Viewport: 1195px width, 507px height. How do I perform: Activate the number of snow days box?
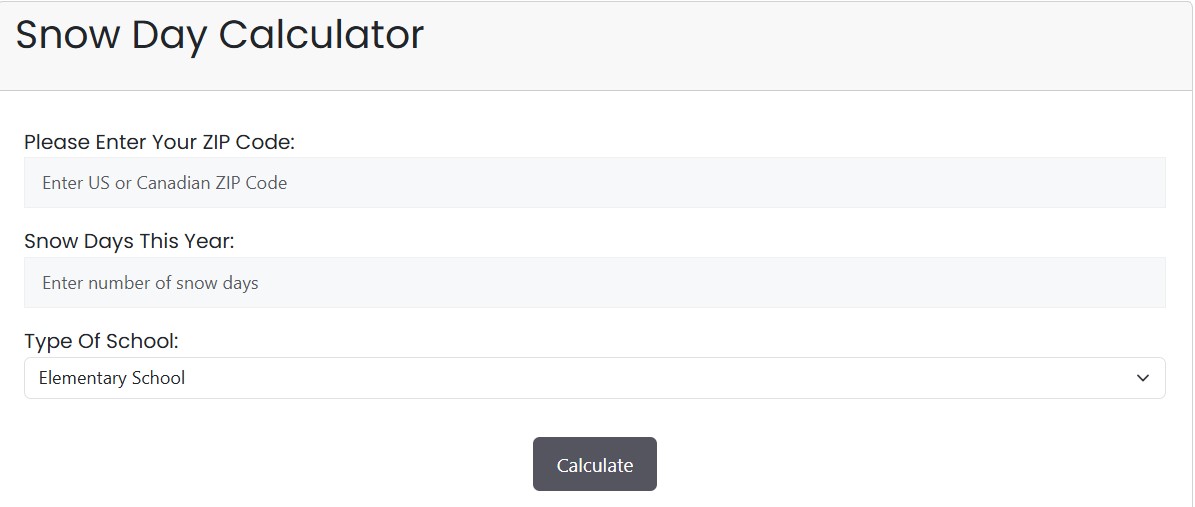tap(594, 283)
